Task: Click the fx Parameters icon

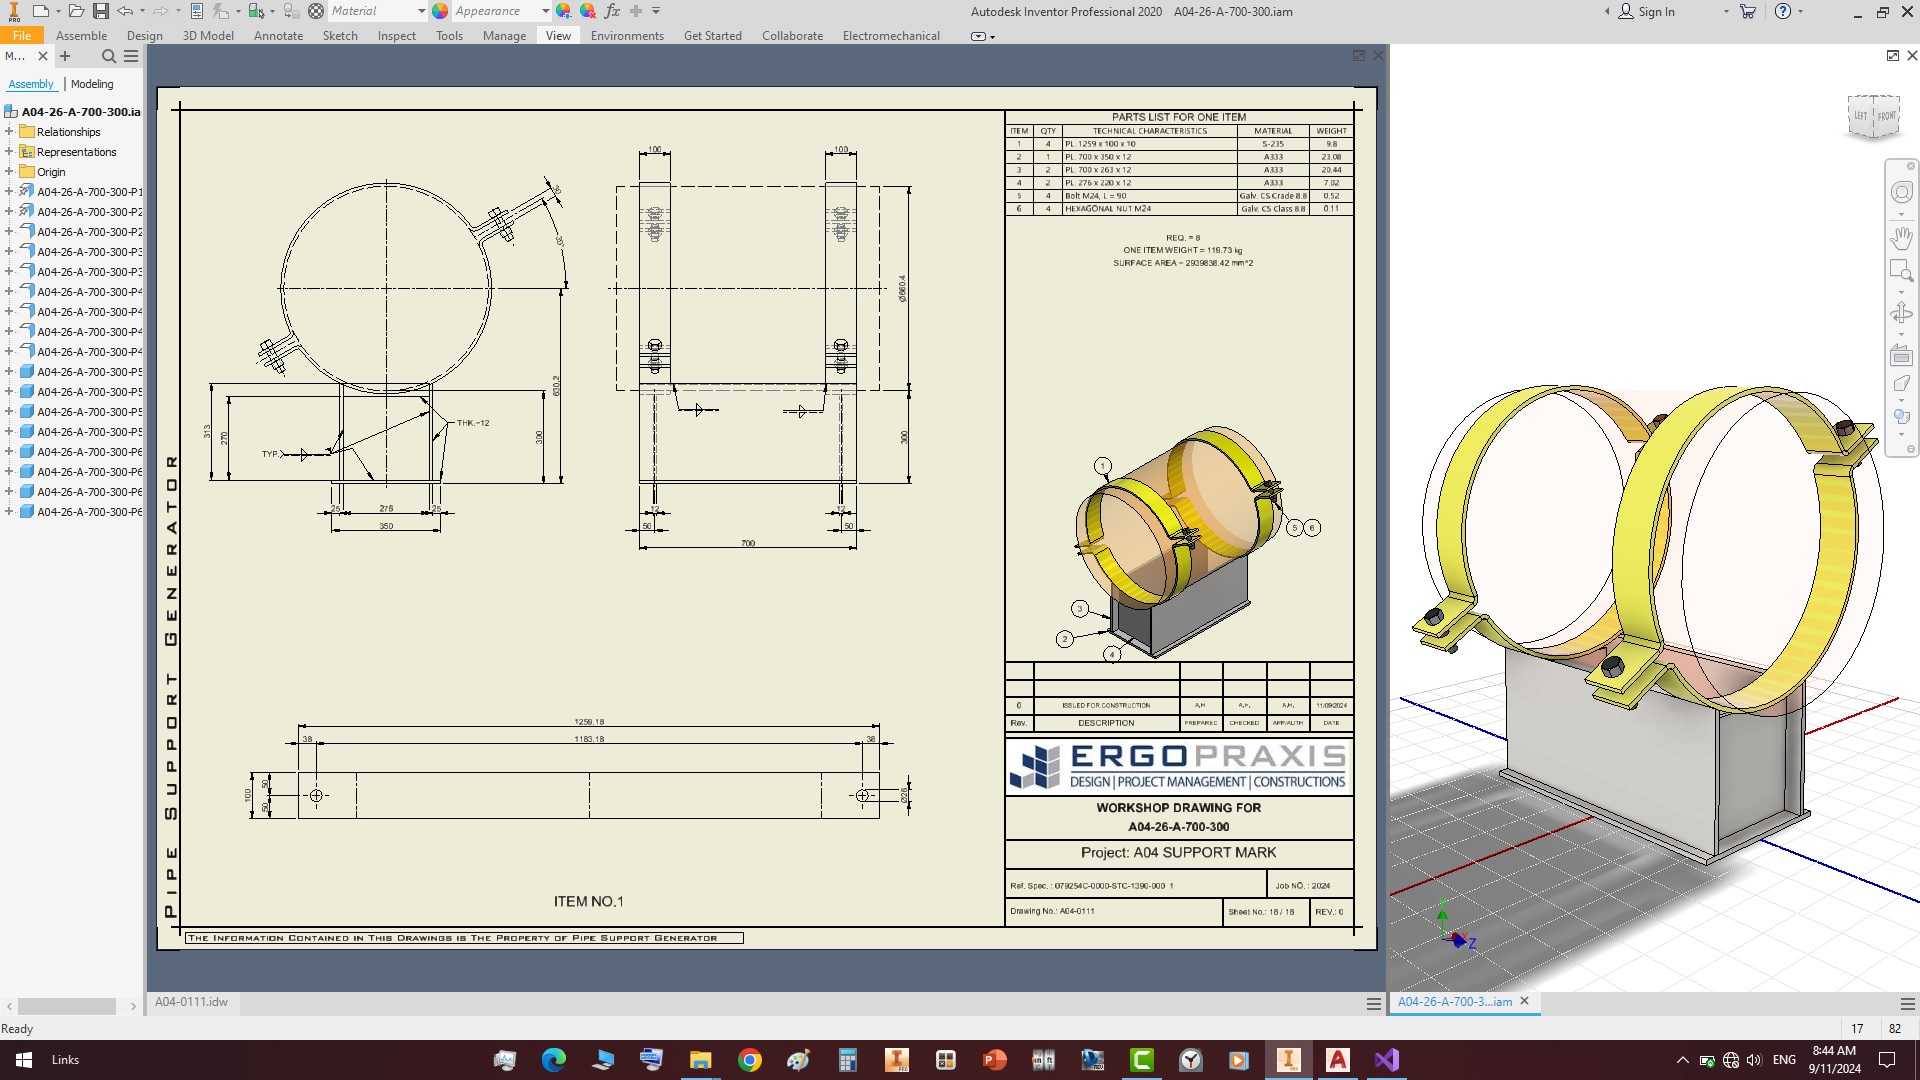Action: [x=612, y=11]
